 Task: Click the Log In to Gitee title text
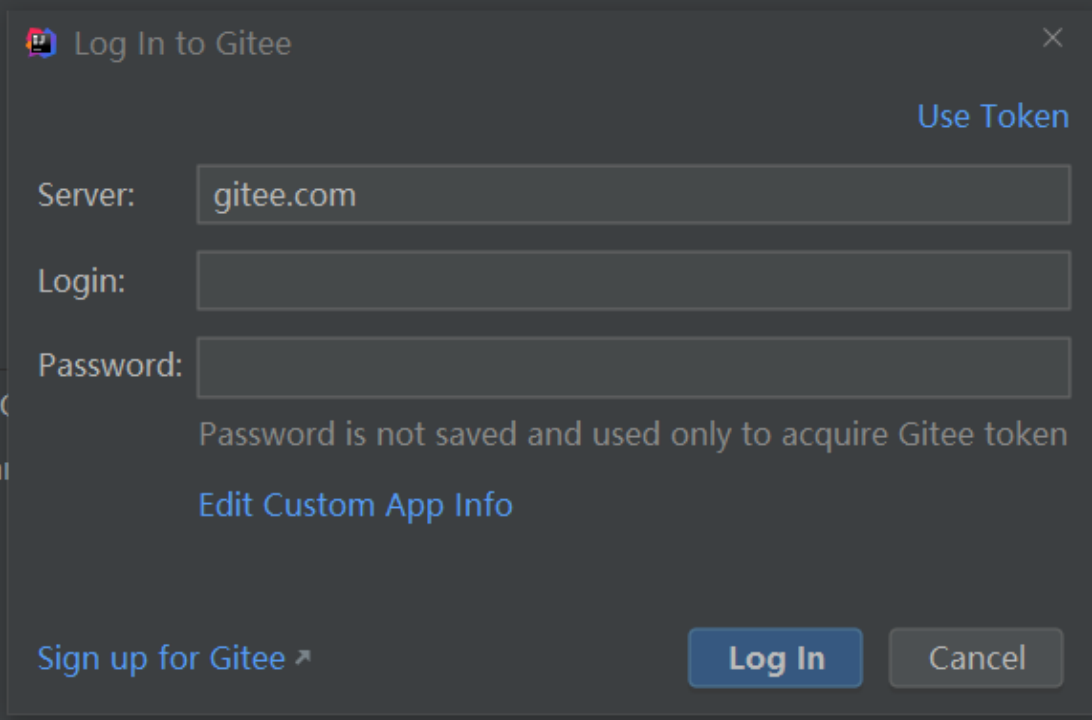182,44
